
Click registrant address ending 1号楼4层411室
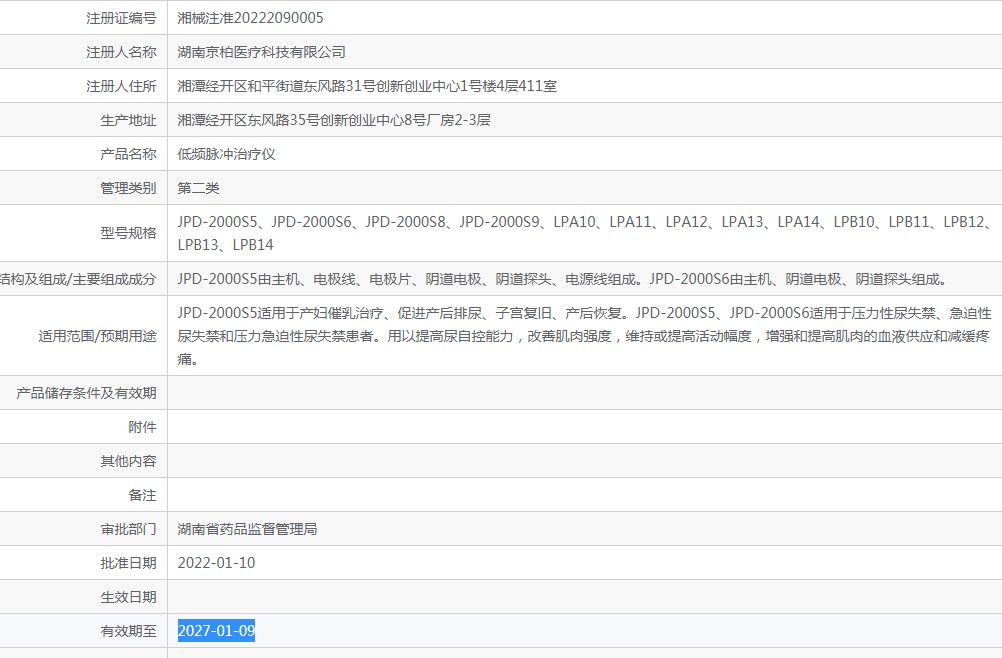[367, 86]
